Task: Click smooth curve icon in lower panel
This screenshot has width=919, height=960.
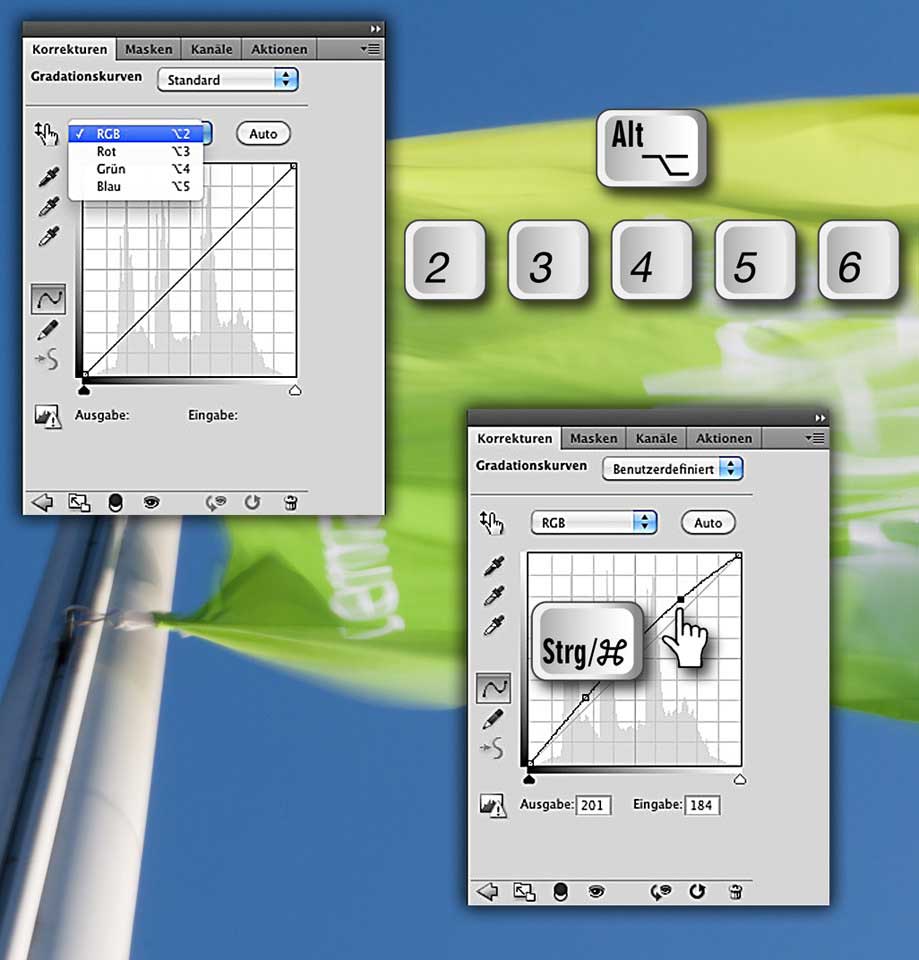Action: pyautogui.click(x=492, y=748)
